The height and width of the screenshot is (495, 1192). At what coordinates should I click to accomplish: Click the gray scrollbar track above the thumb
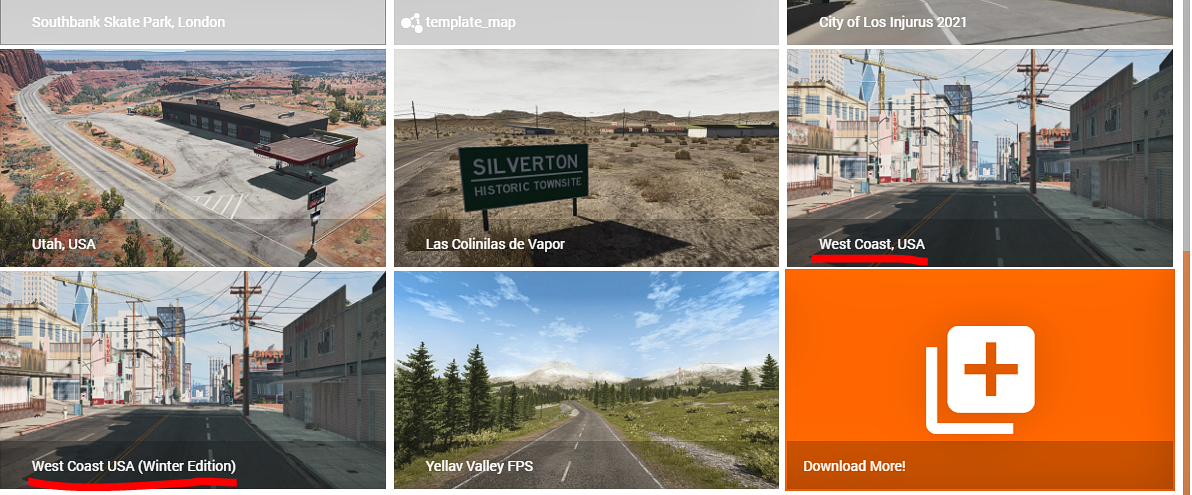tap(1187, 125)
